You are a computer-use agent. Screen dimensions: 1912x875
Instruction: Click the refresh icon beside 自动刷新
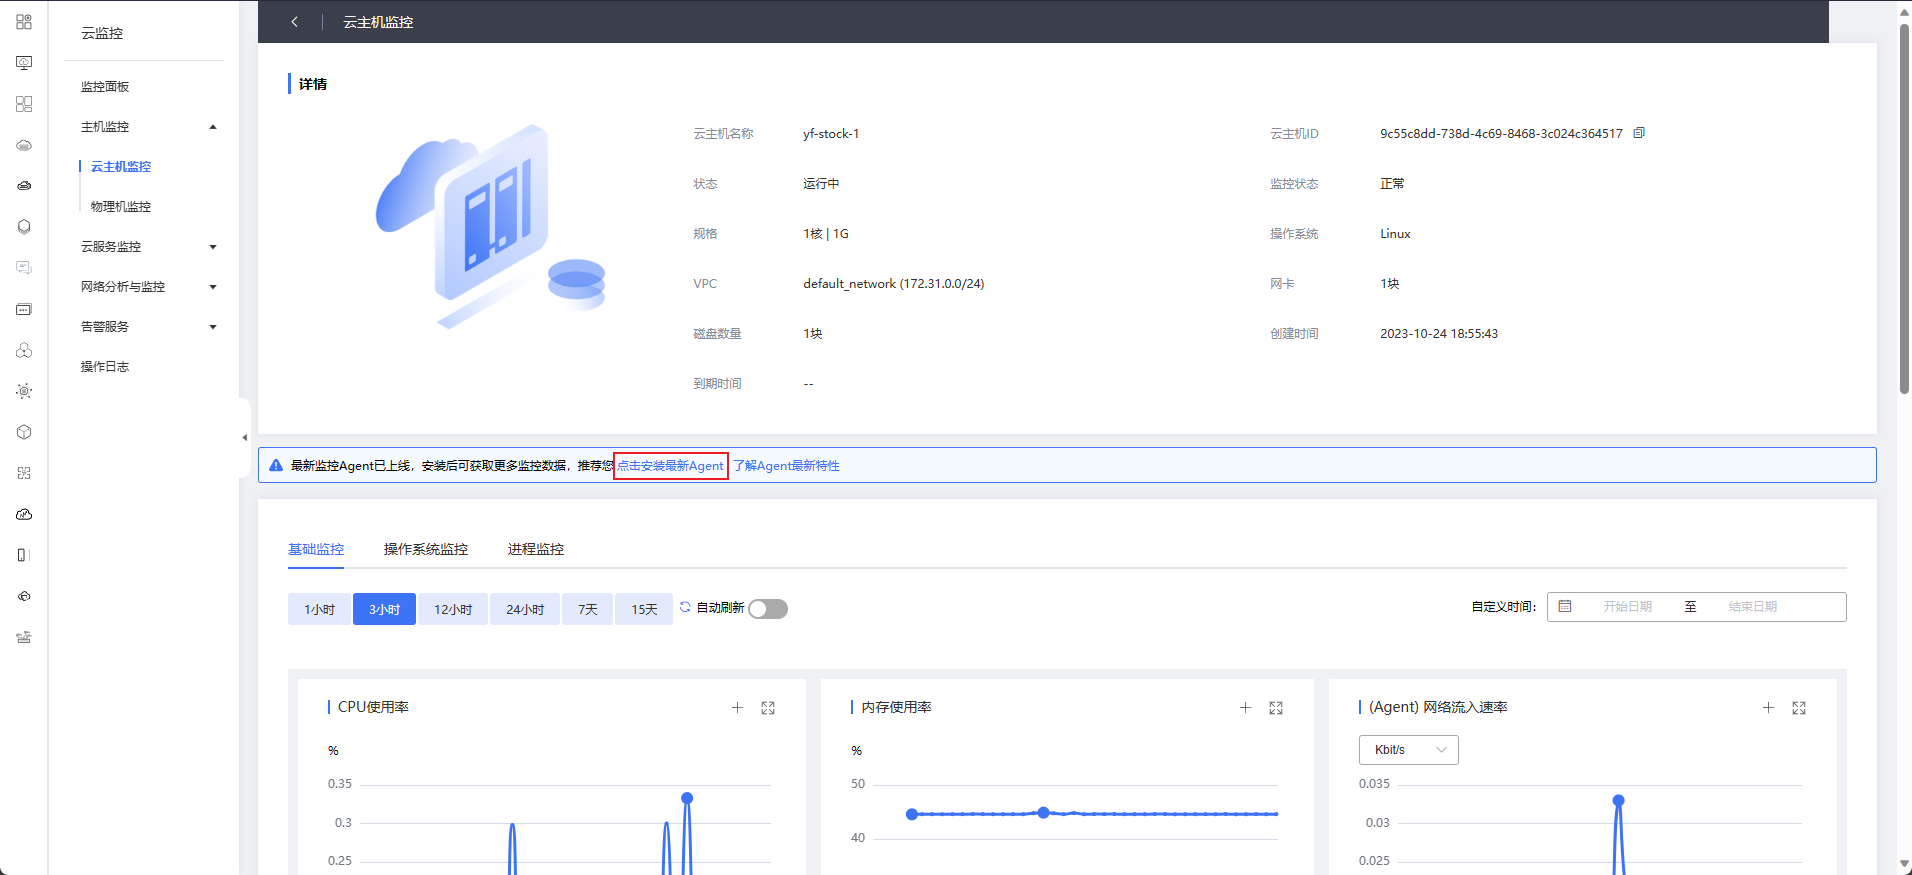pyautogui.click(x=685, y=607)
